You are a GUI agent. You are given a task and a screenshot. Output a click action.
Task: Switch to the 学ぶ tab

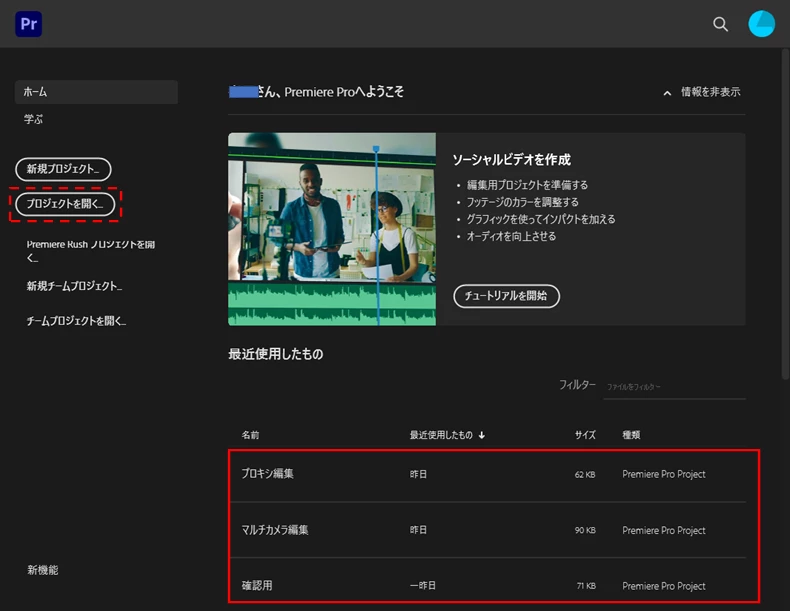click(x=33, y=119)
